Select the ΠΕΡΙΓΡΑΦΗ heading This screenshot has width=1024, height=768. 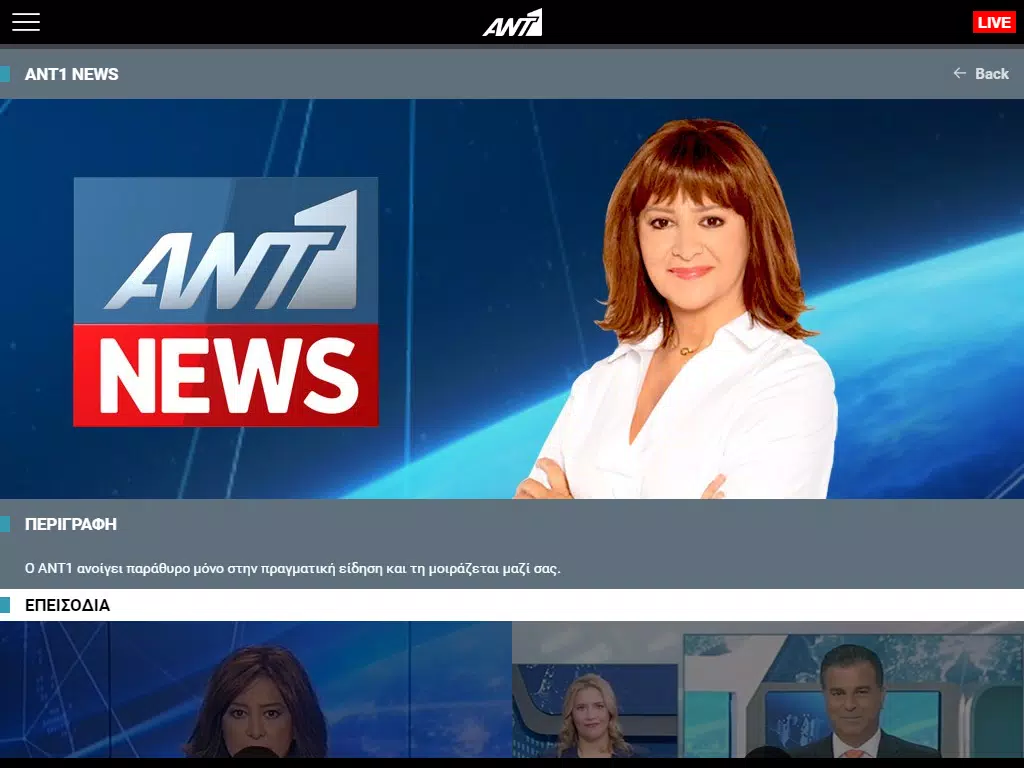click(71, 524)
